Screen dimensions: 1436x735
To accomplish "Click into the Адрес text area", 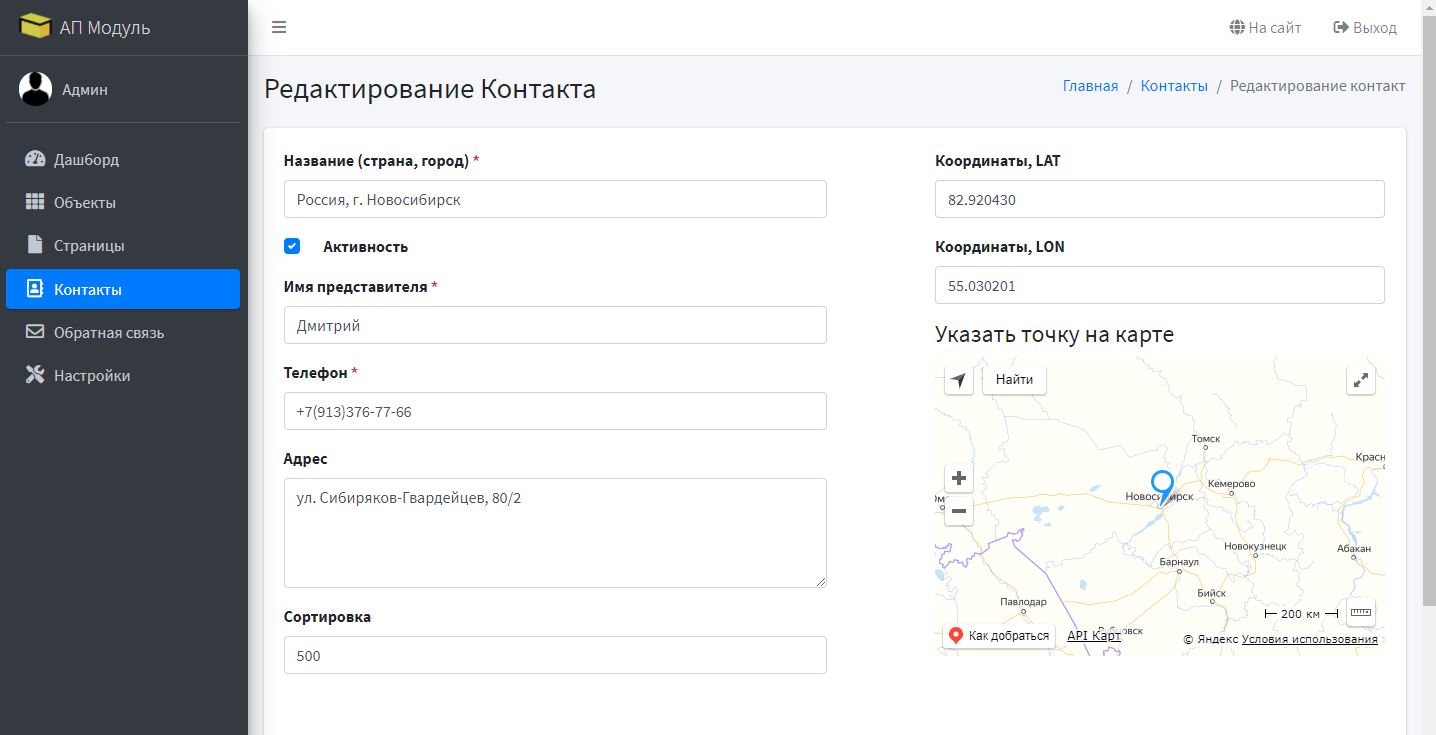I will pos(555,533).
